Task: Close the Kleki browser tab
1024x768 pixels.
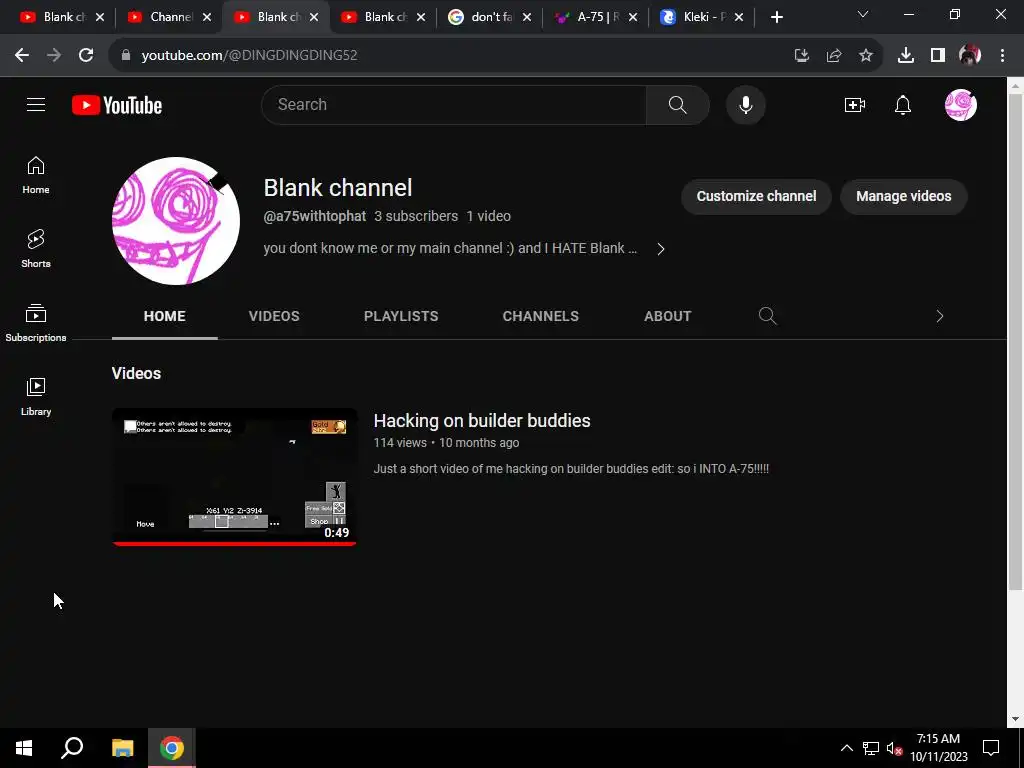Action: click(739, 17)
